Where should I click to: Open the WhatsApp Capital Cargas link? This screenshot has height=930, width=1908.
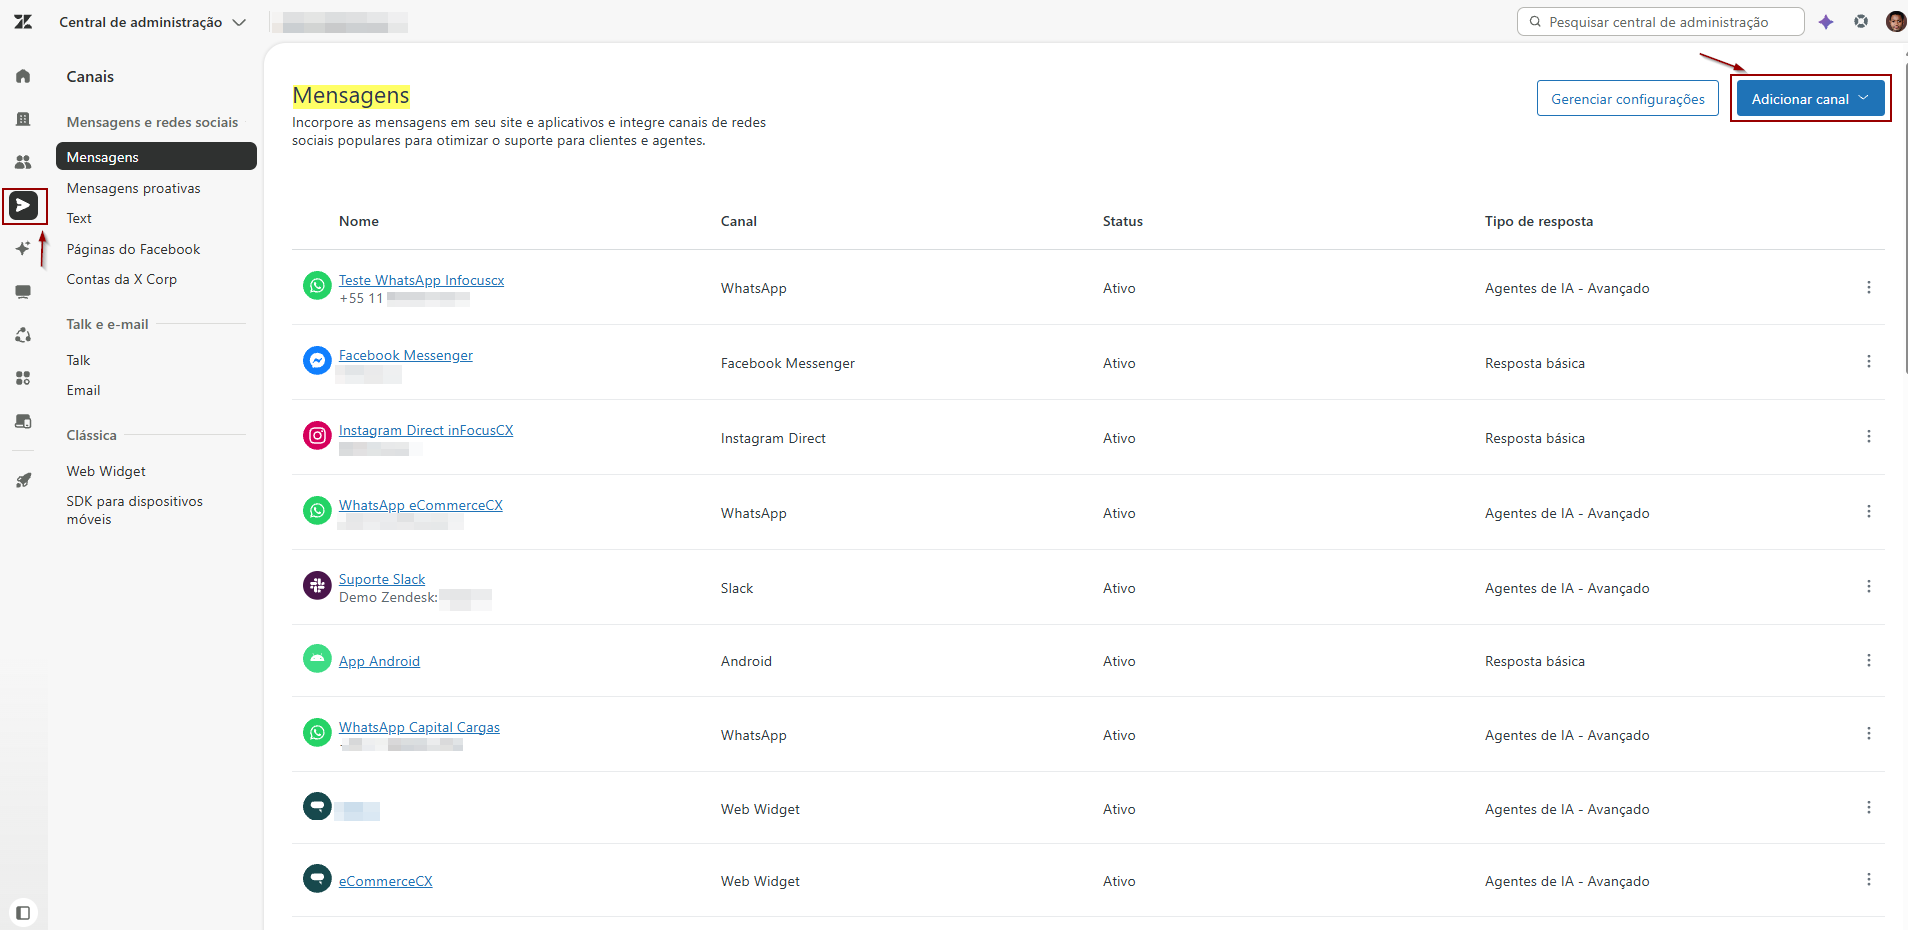pos(419,727)
